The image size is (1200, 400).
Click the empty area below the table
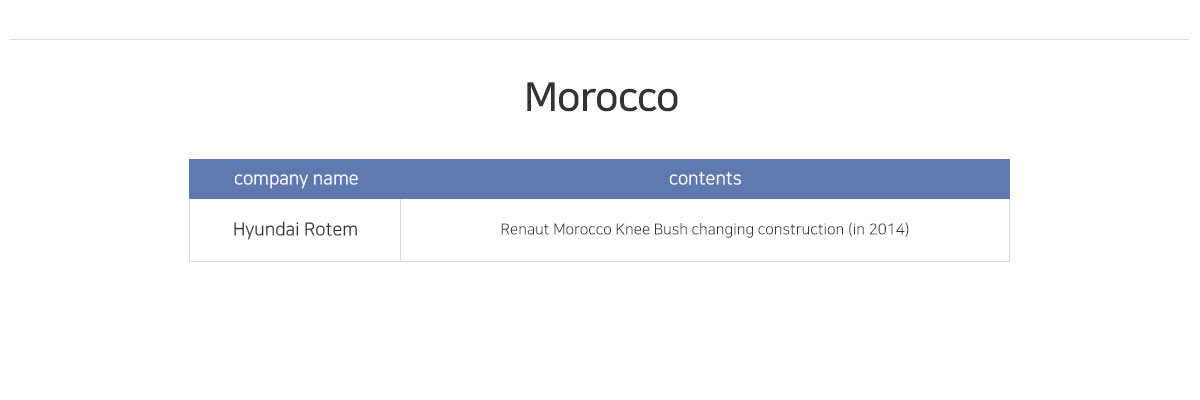600,330
